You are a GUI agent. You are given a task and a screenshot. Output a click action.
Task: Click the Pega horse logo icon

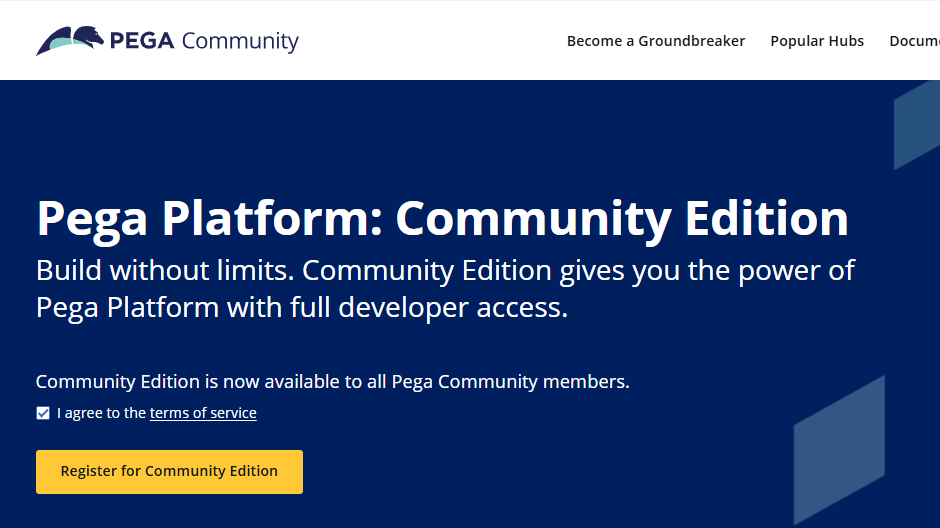click(69, 41)
